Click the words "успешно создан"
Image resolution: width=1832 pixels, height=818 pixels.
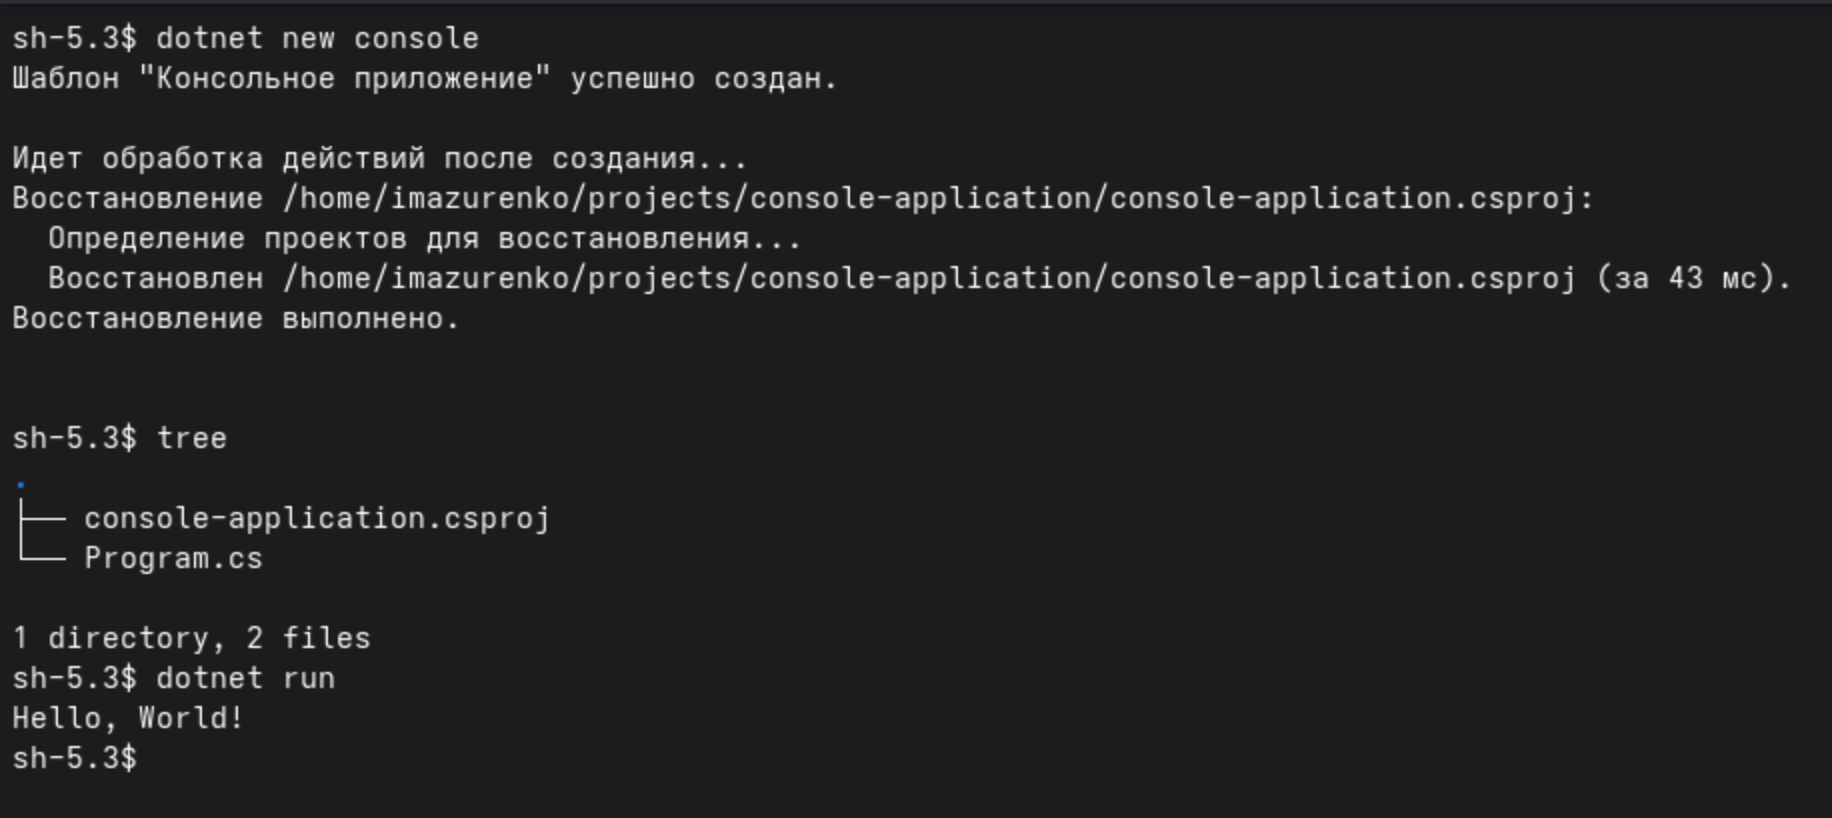tap(702, 78)
